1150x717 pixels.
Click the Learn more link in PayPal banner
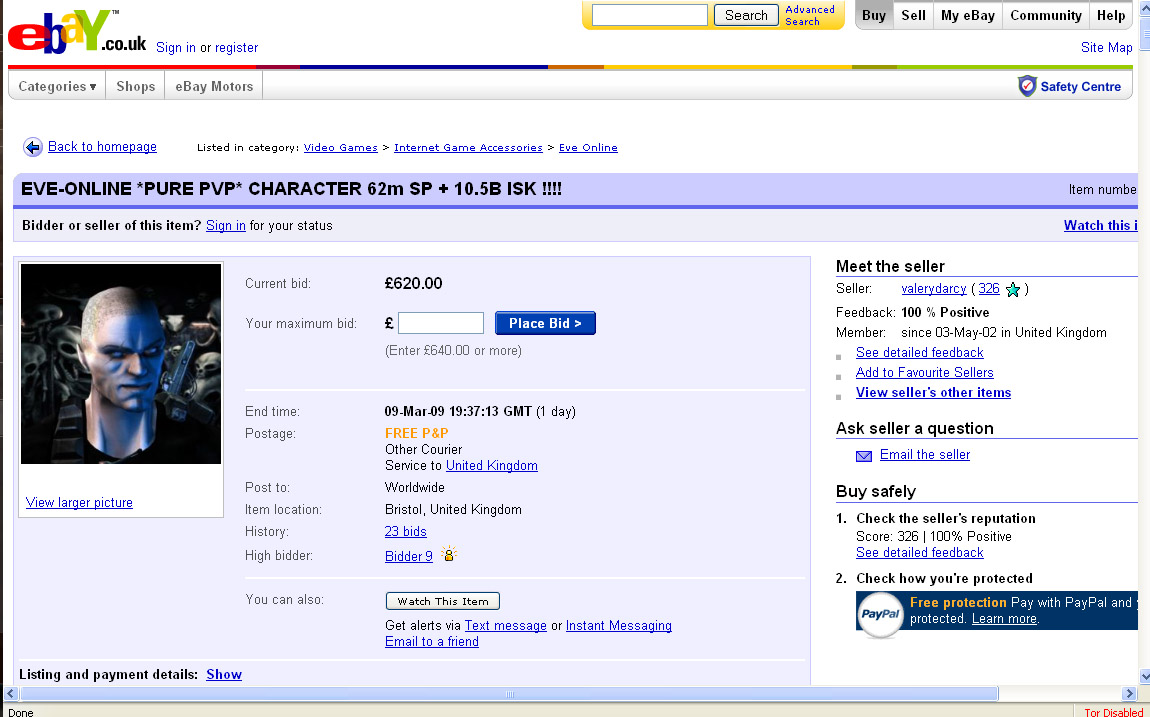[1004, 619]
